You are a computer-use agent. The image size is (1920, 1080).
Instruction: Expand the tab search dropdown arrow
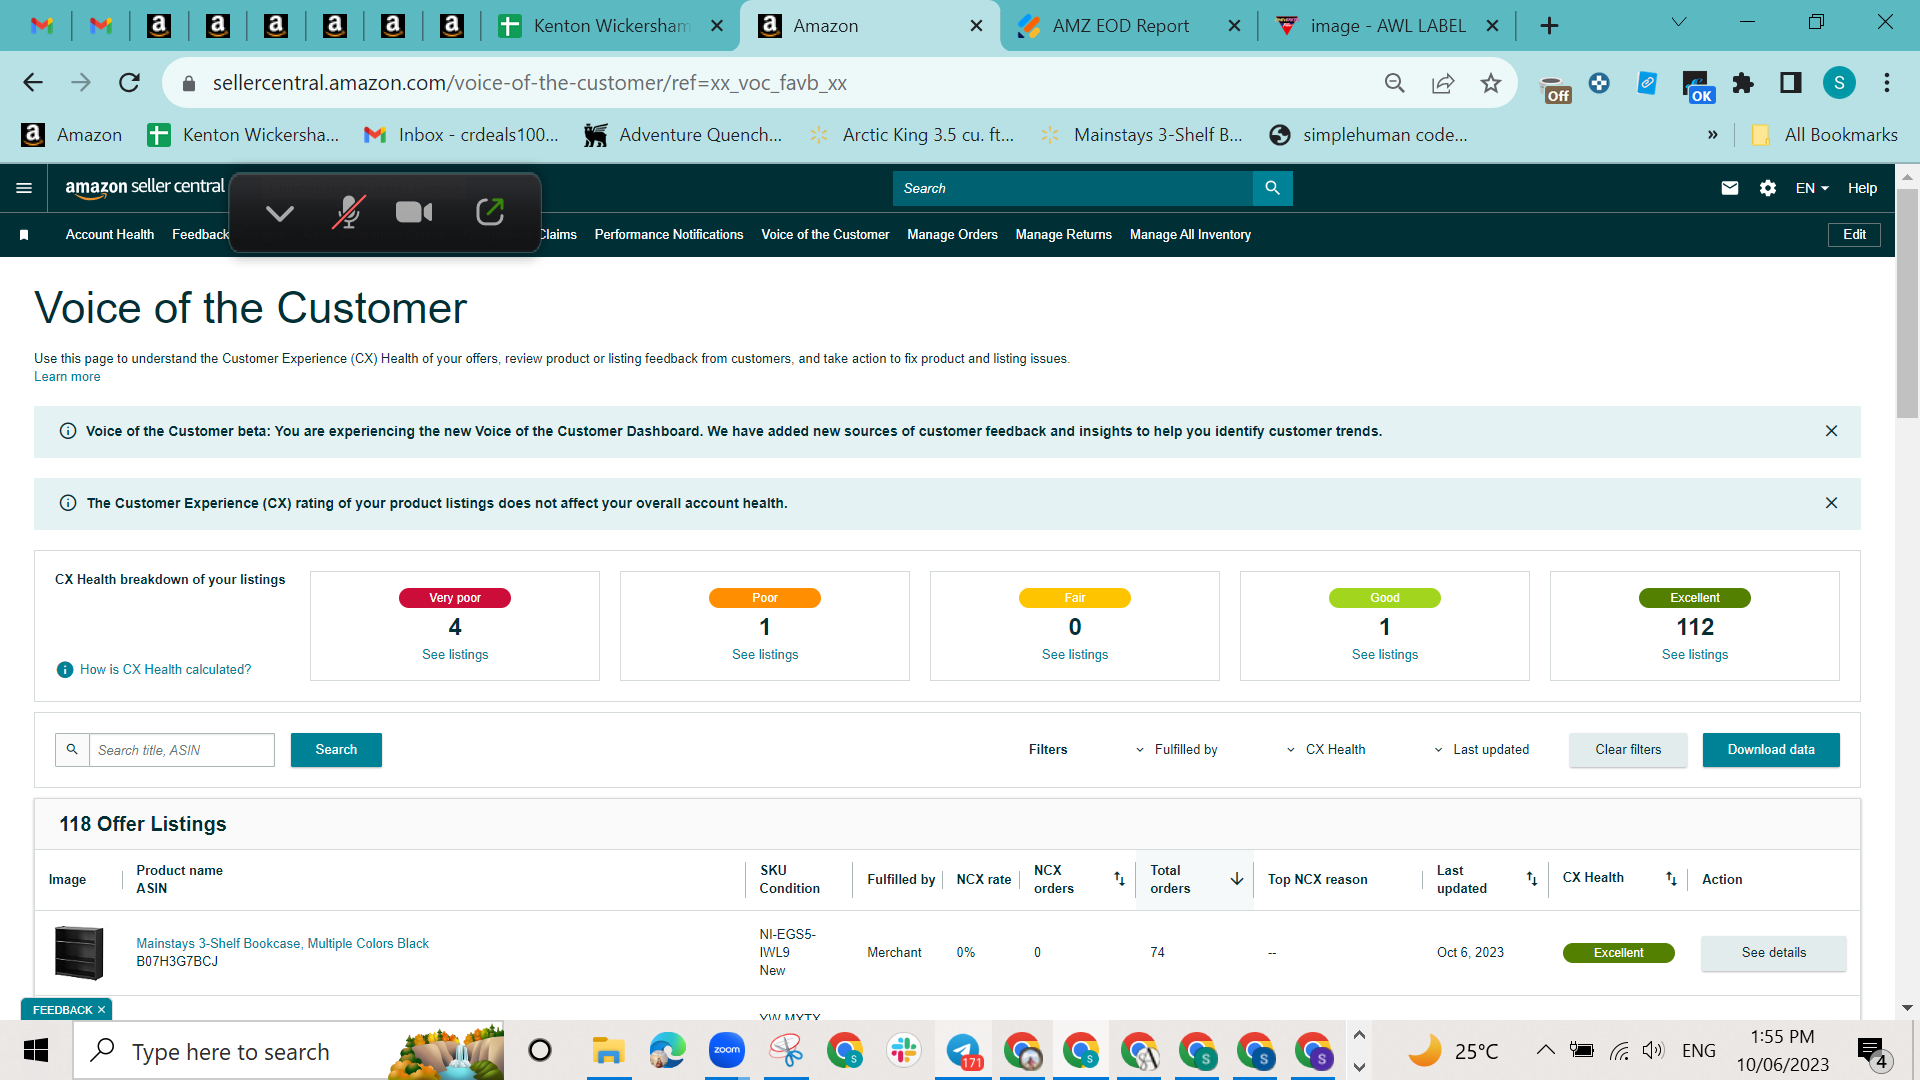point(1679,22)
